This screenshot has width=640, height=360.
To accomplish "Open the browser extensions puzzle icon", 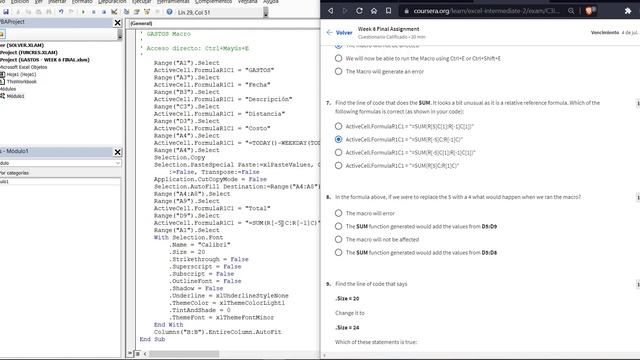I will [628, 11].
